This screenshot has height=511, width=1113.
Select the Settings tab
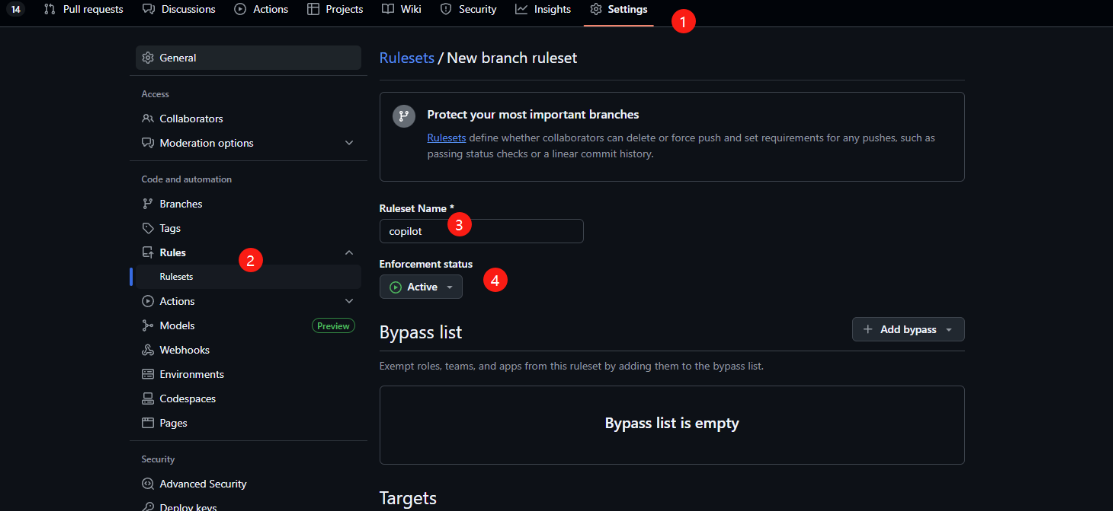click(618, 9)
